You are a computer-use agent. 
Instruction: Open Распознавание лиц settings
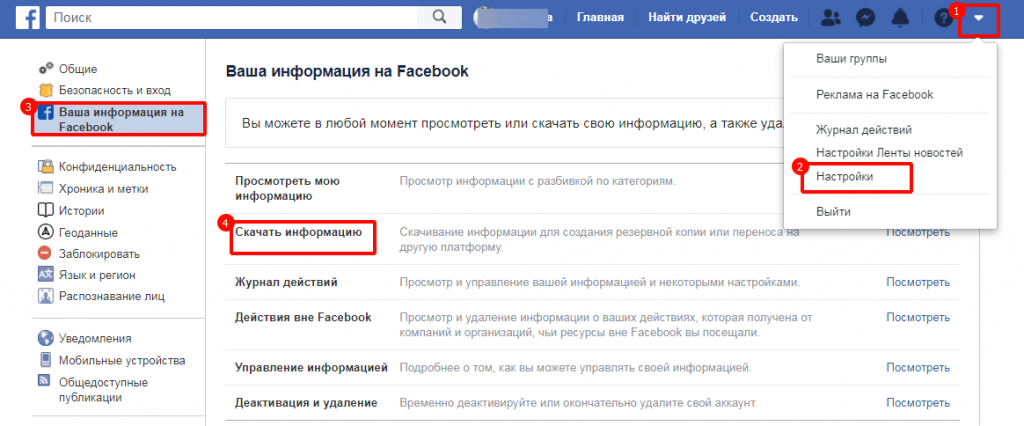pos(112,296)
